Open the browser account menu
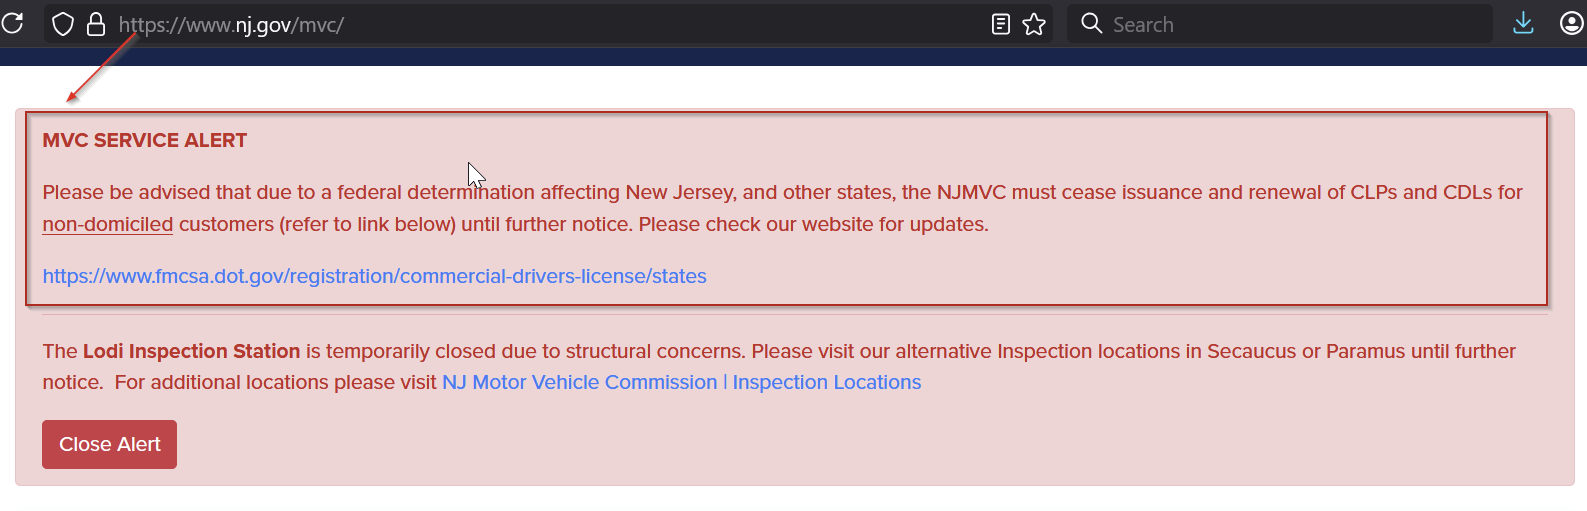This screenshot has width=1587, height=511. (x=1572, y=23)
